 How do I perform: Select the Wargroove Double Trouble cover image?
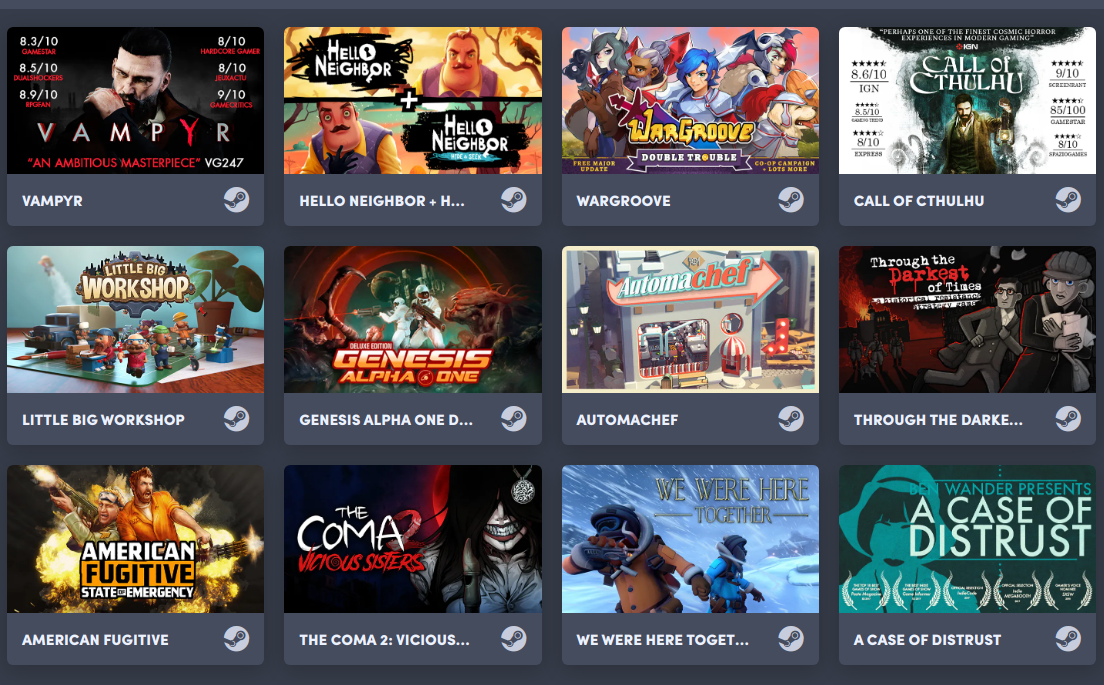[690, 101]
